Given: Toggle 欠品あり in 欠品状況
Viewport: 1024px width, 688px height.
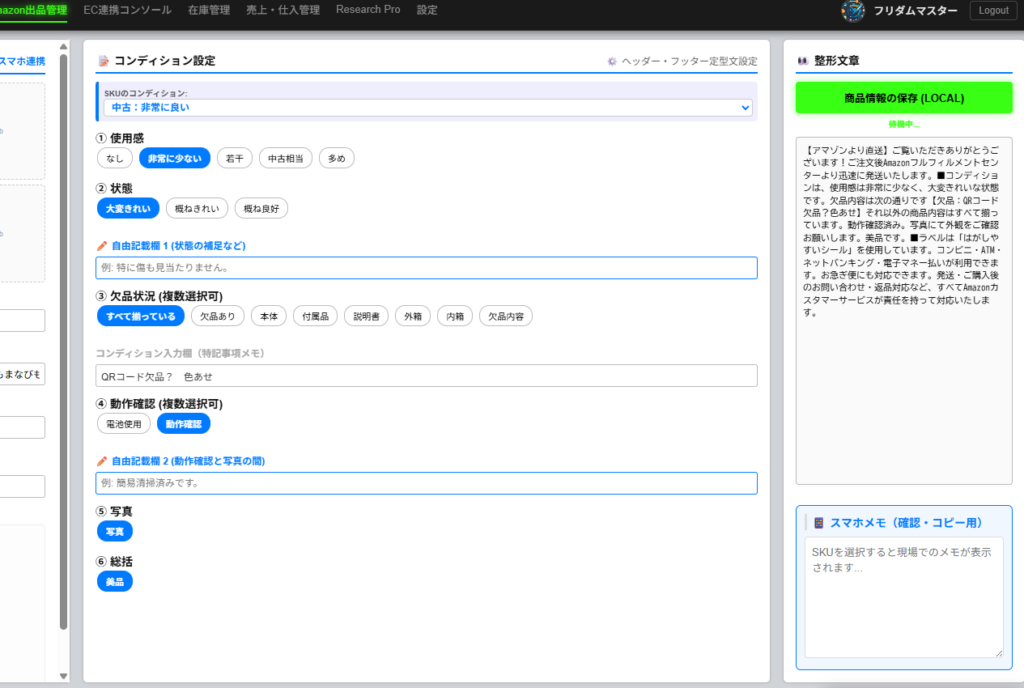Looking at the screenshot, I should (217, 316).
